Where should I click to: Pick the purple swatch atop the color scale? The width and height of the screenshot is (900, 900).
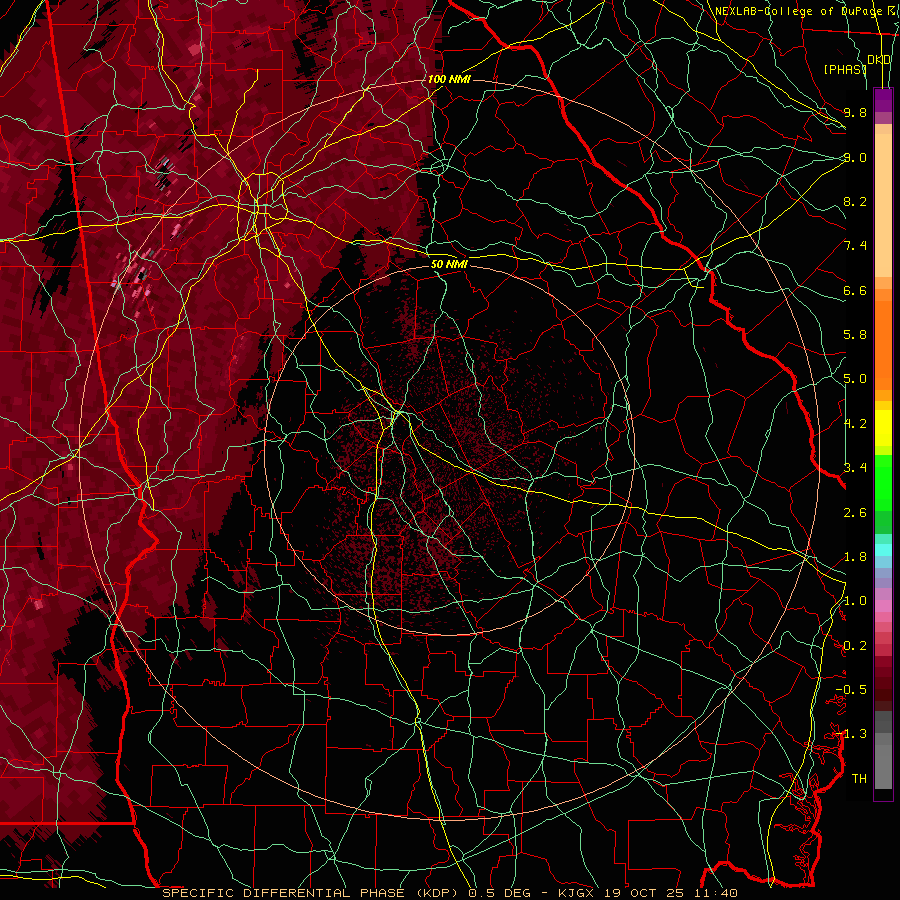pyautogui.click(x=883, y=100)
